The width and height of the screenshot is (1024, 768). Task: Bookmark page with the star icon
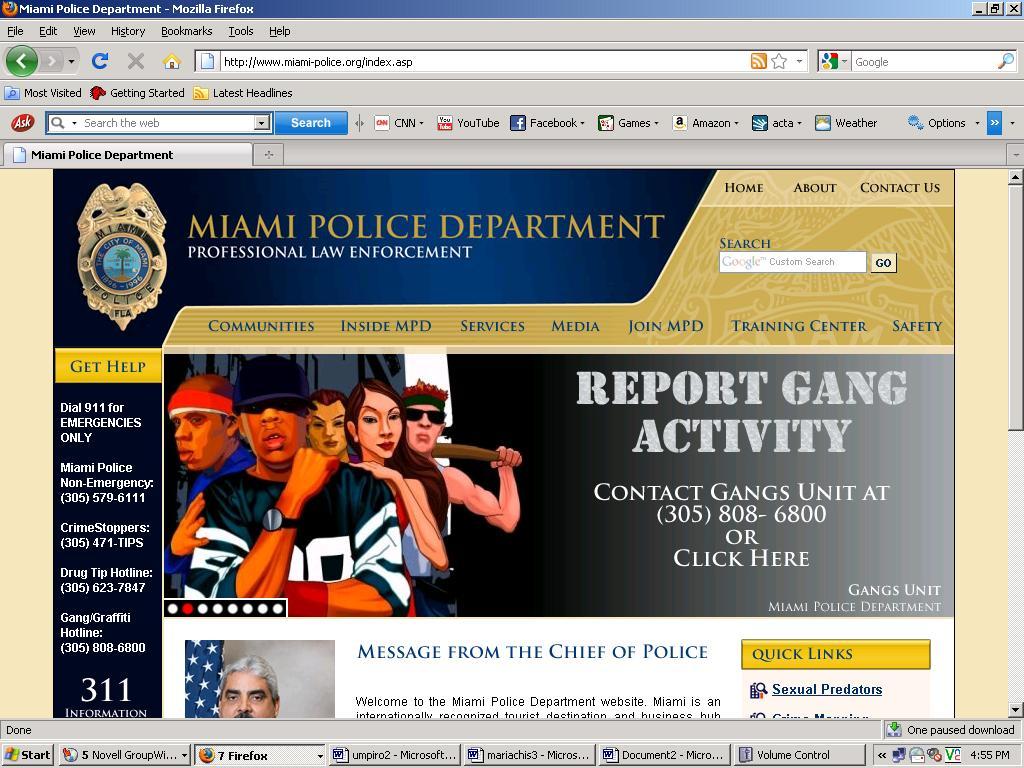point(779,61)
